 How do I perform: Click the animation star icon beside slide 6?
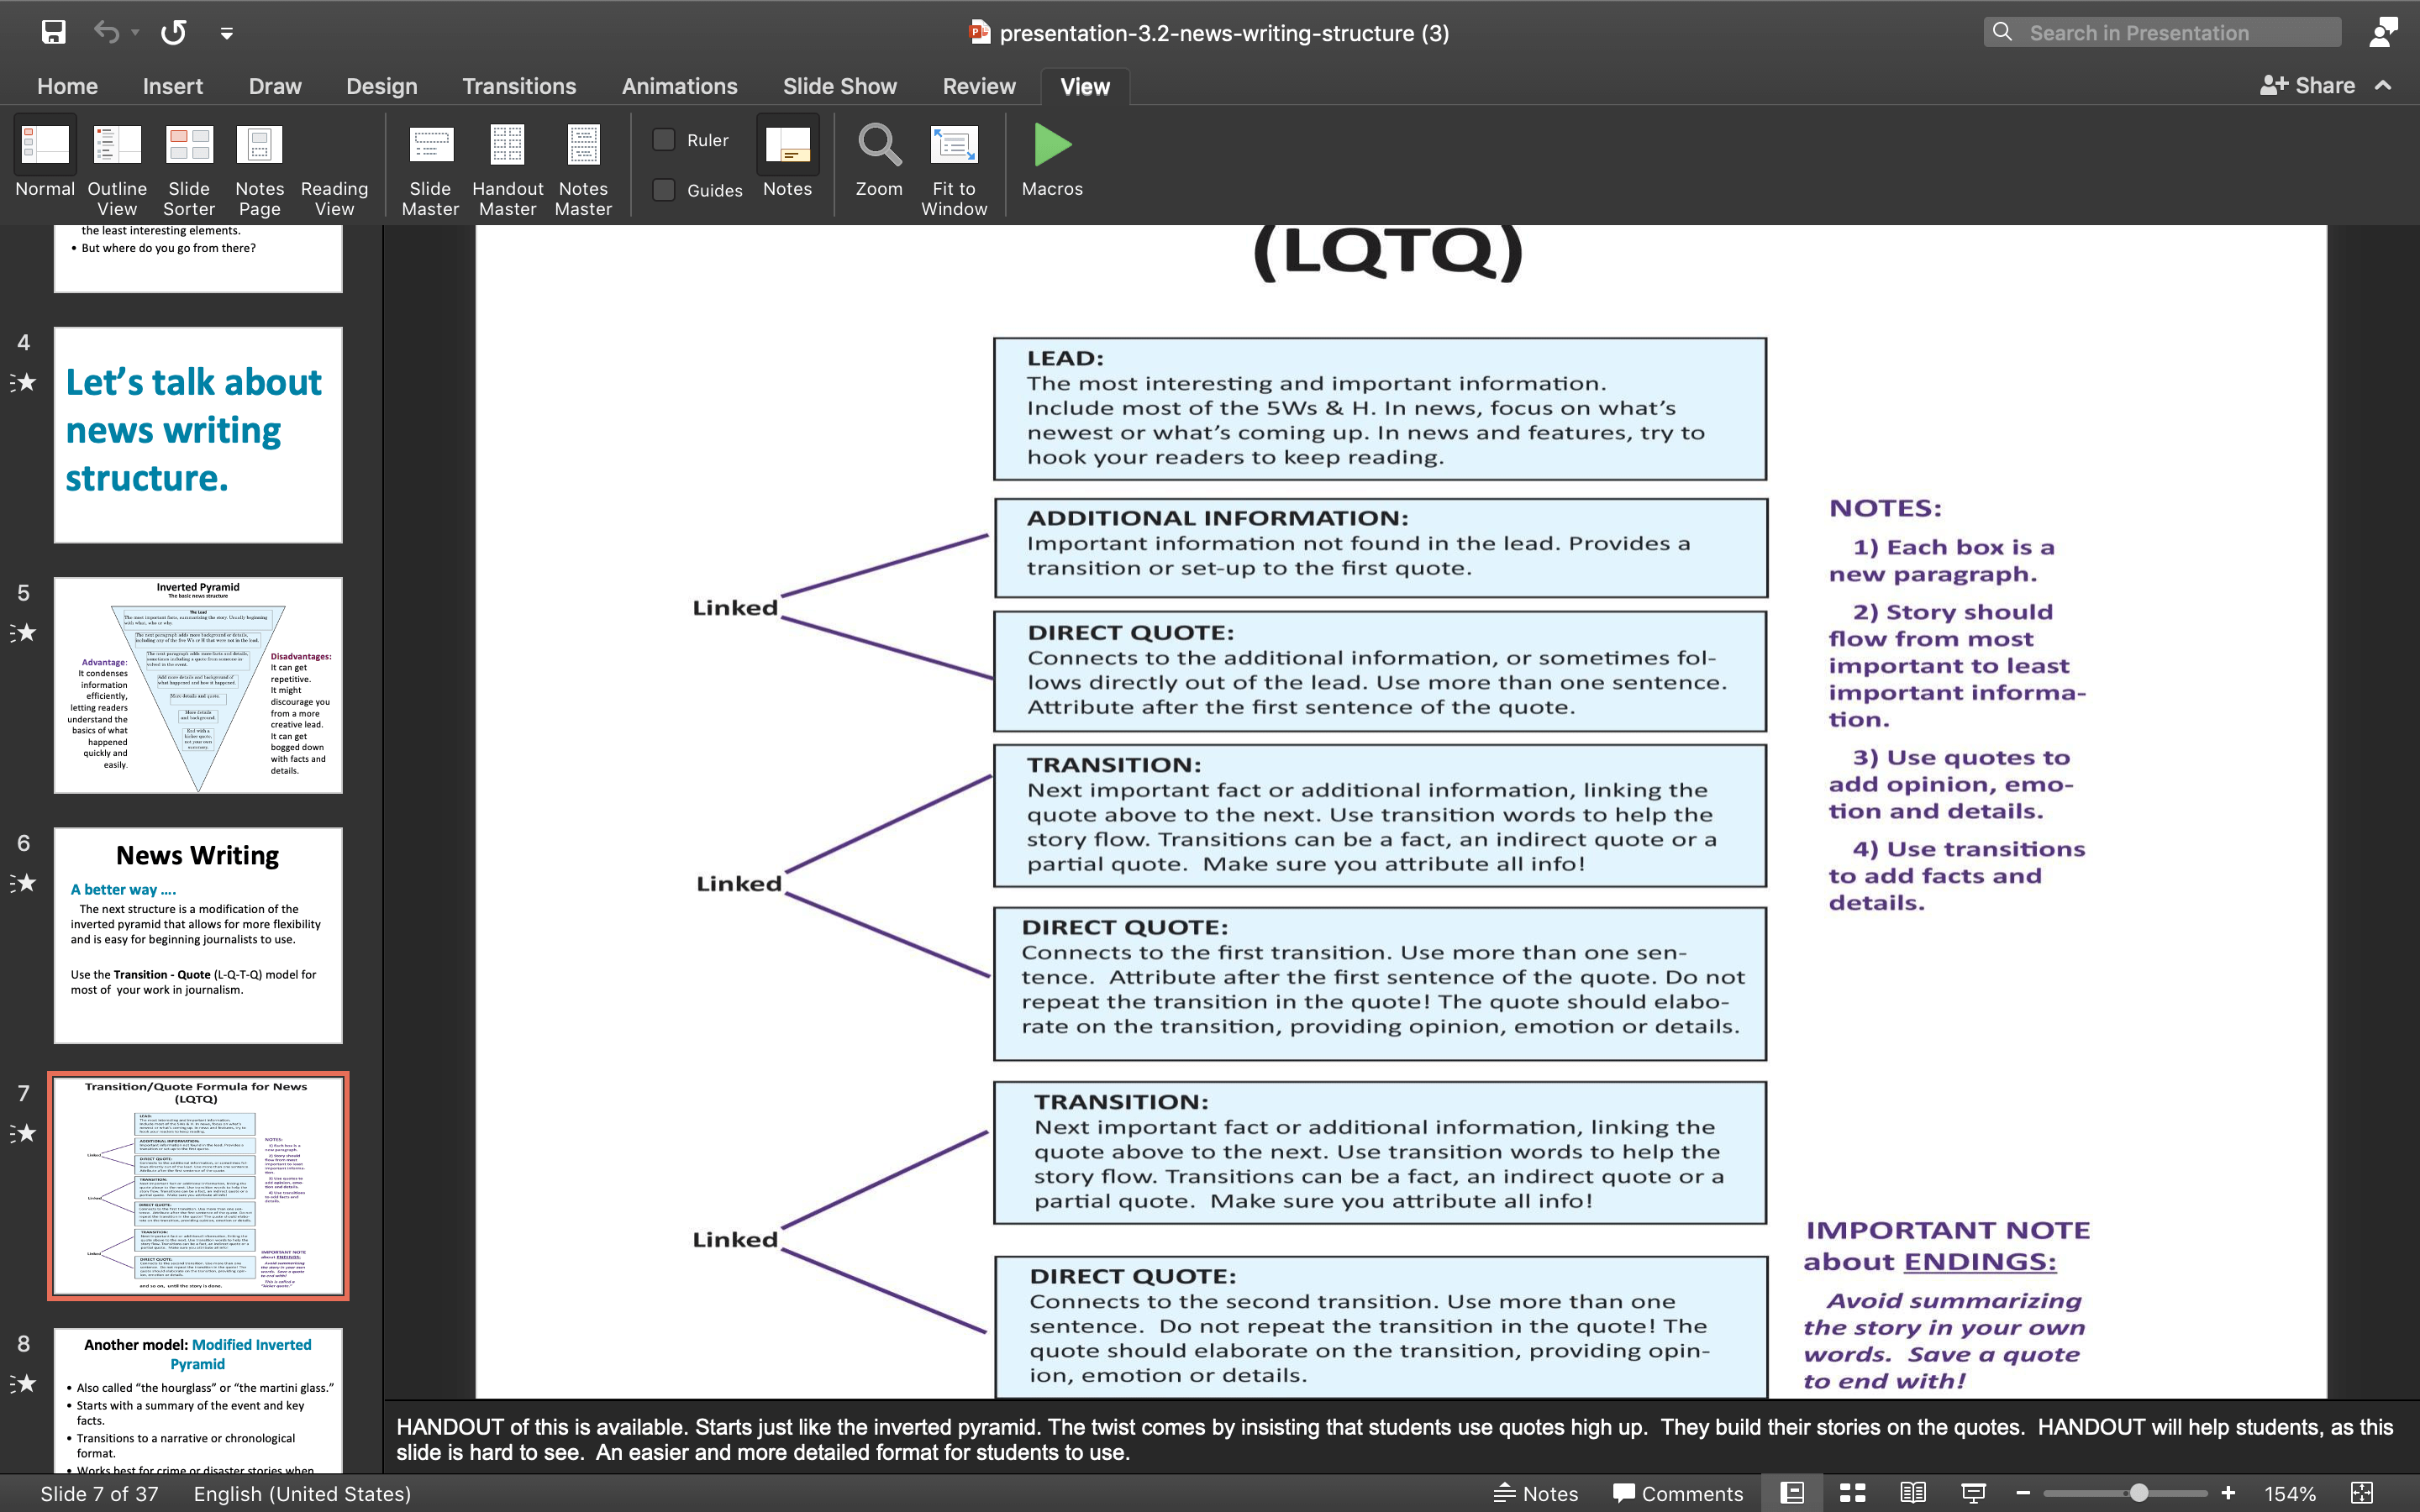click(x=24, y=882)
